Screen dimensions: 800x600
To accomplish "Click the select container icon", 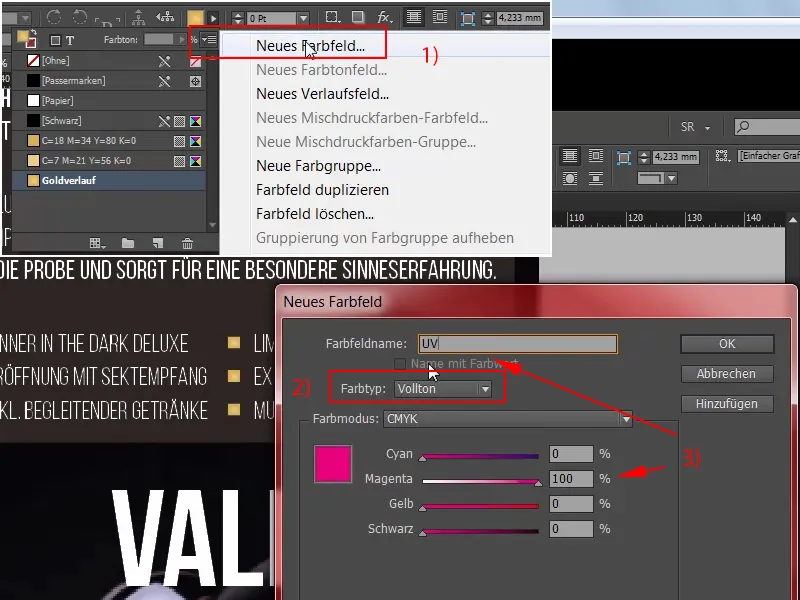I will click(x=138, y=18).
